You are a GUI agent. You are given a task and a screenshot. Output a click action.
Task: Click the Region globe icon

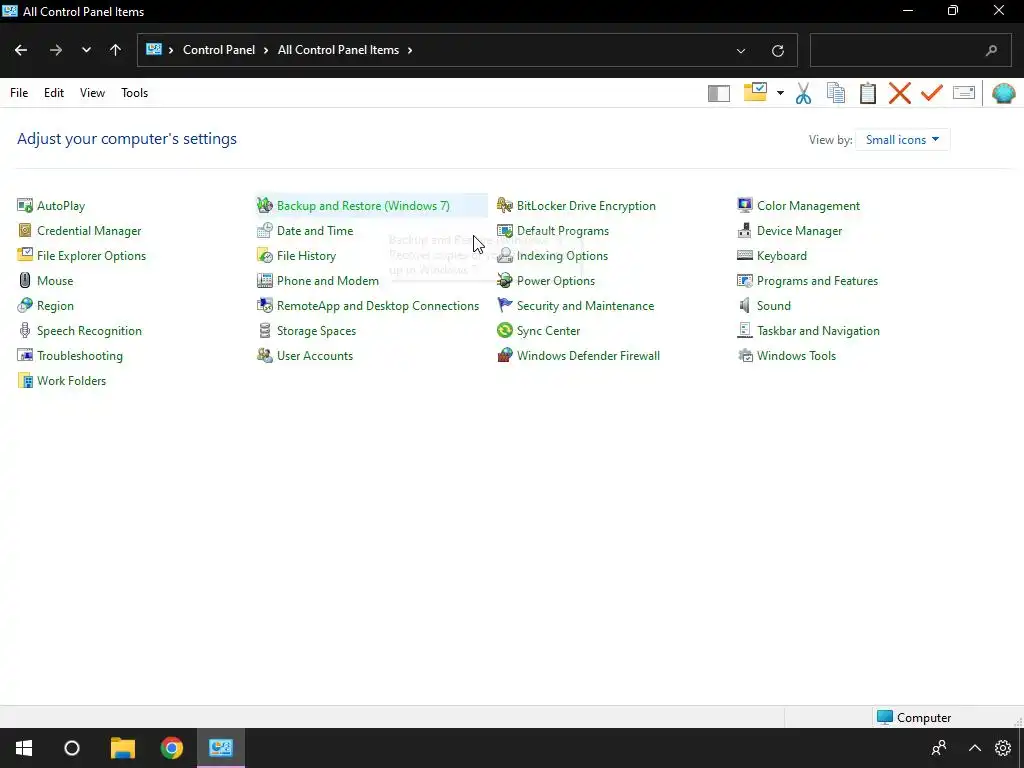tap(25, 306)
